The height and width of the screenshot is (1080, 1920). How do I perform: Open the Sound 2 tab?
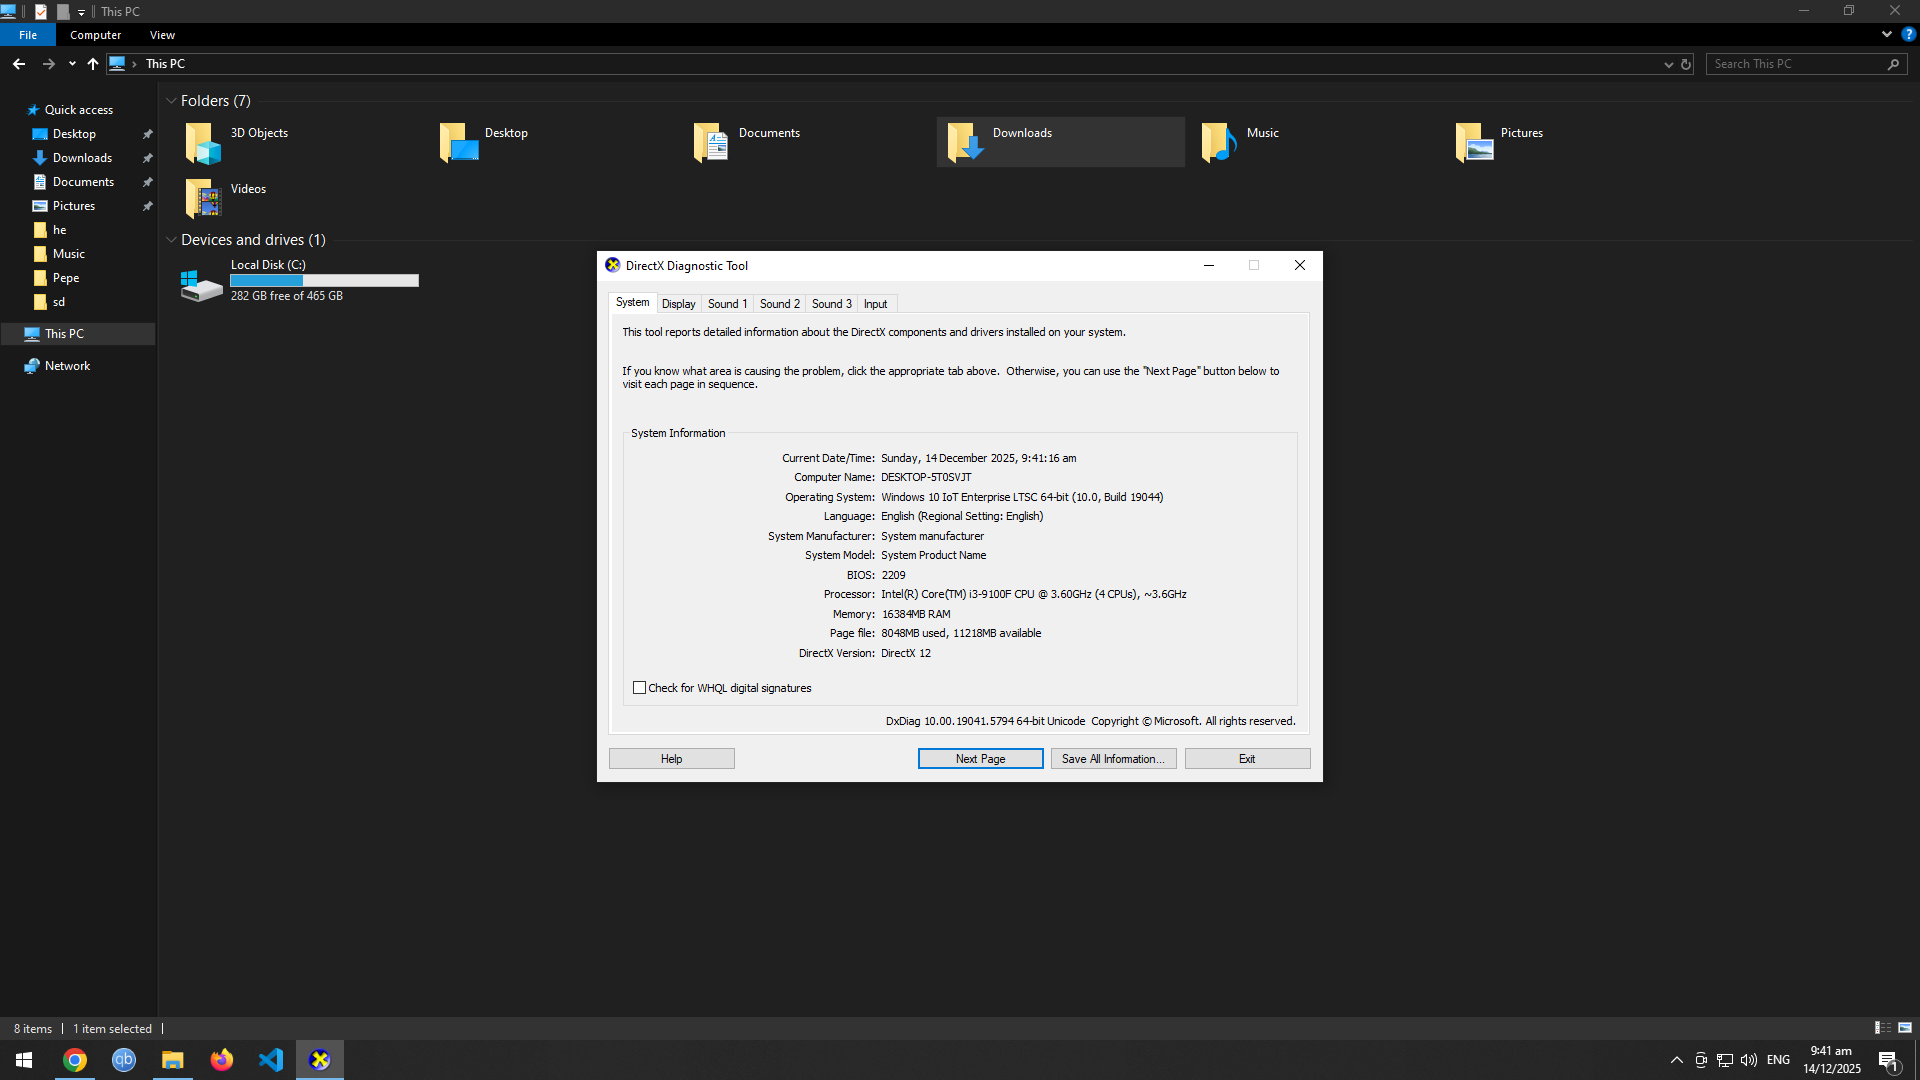pos(779,304)
